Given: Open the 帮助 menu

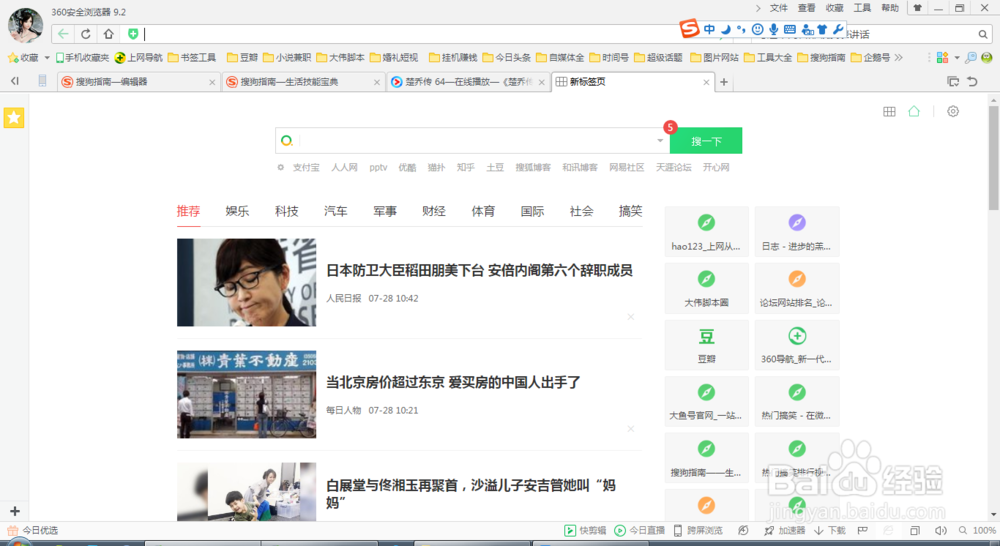Looking at the screenshot, I should click(890, 8).
